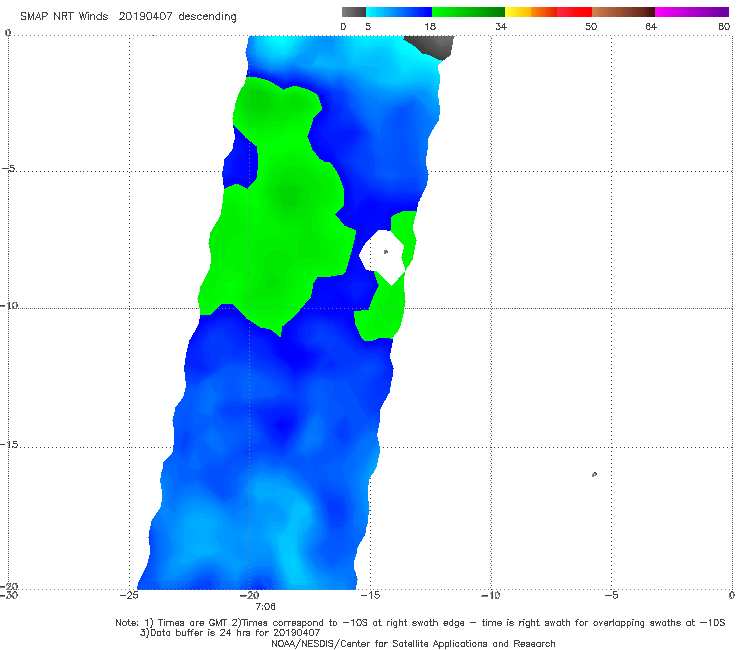Click the white gap in the wind swath
The image size is (740, 650).
coord(383,257)
